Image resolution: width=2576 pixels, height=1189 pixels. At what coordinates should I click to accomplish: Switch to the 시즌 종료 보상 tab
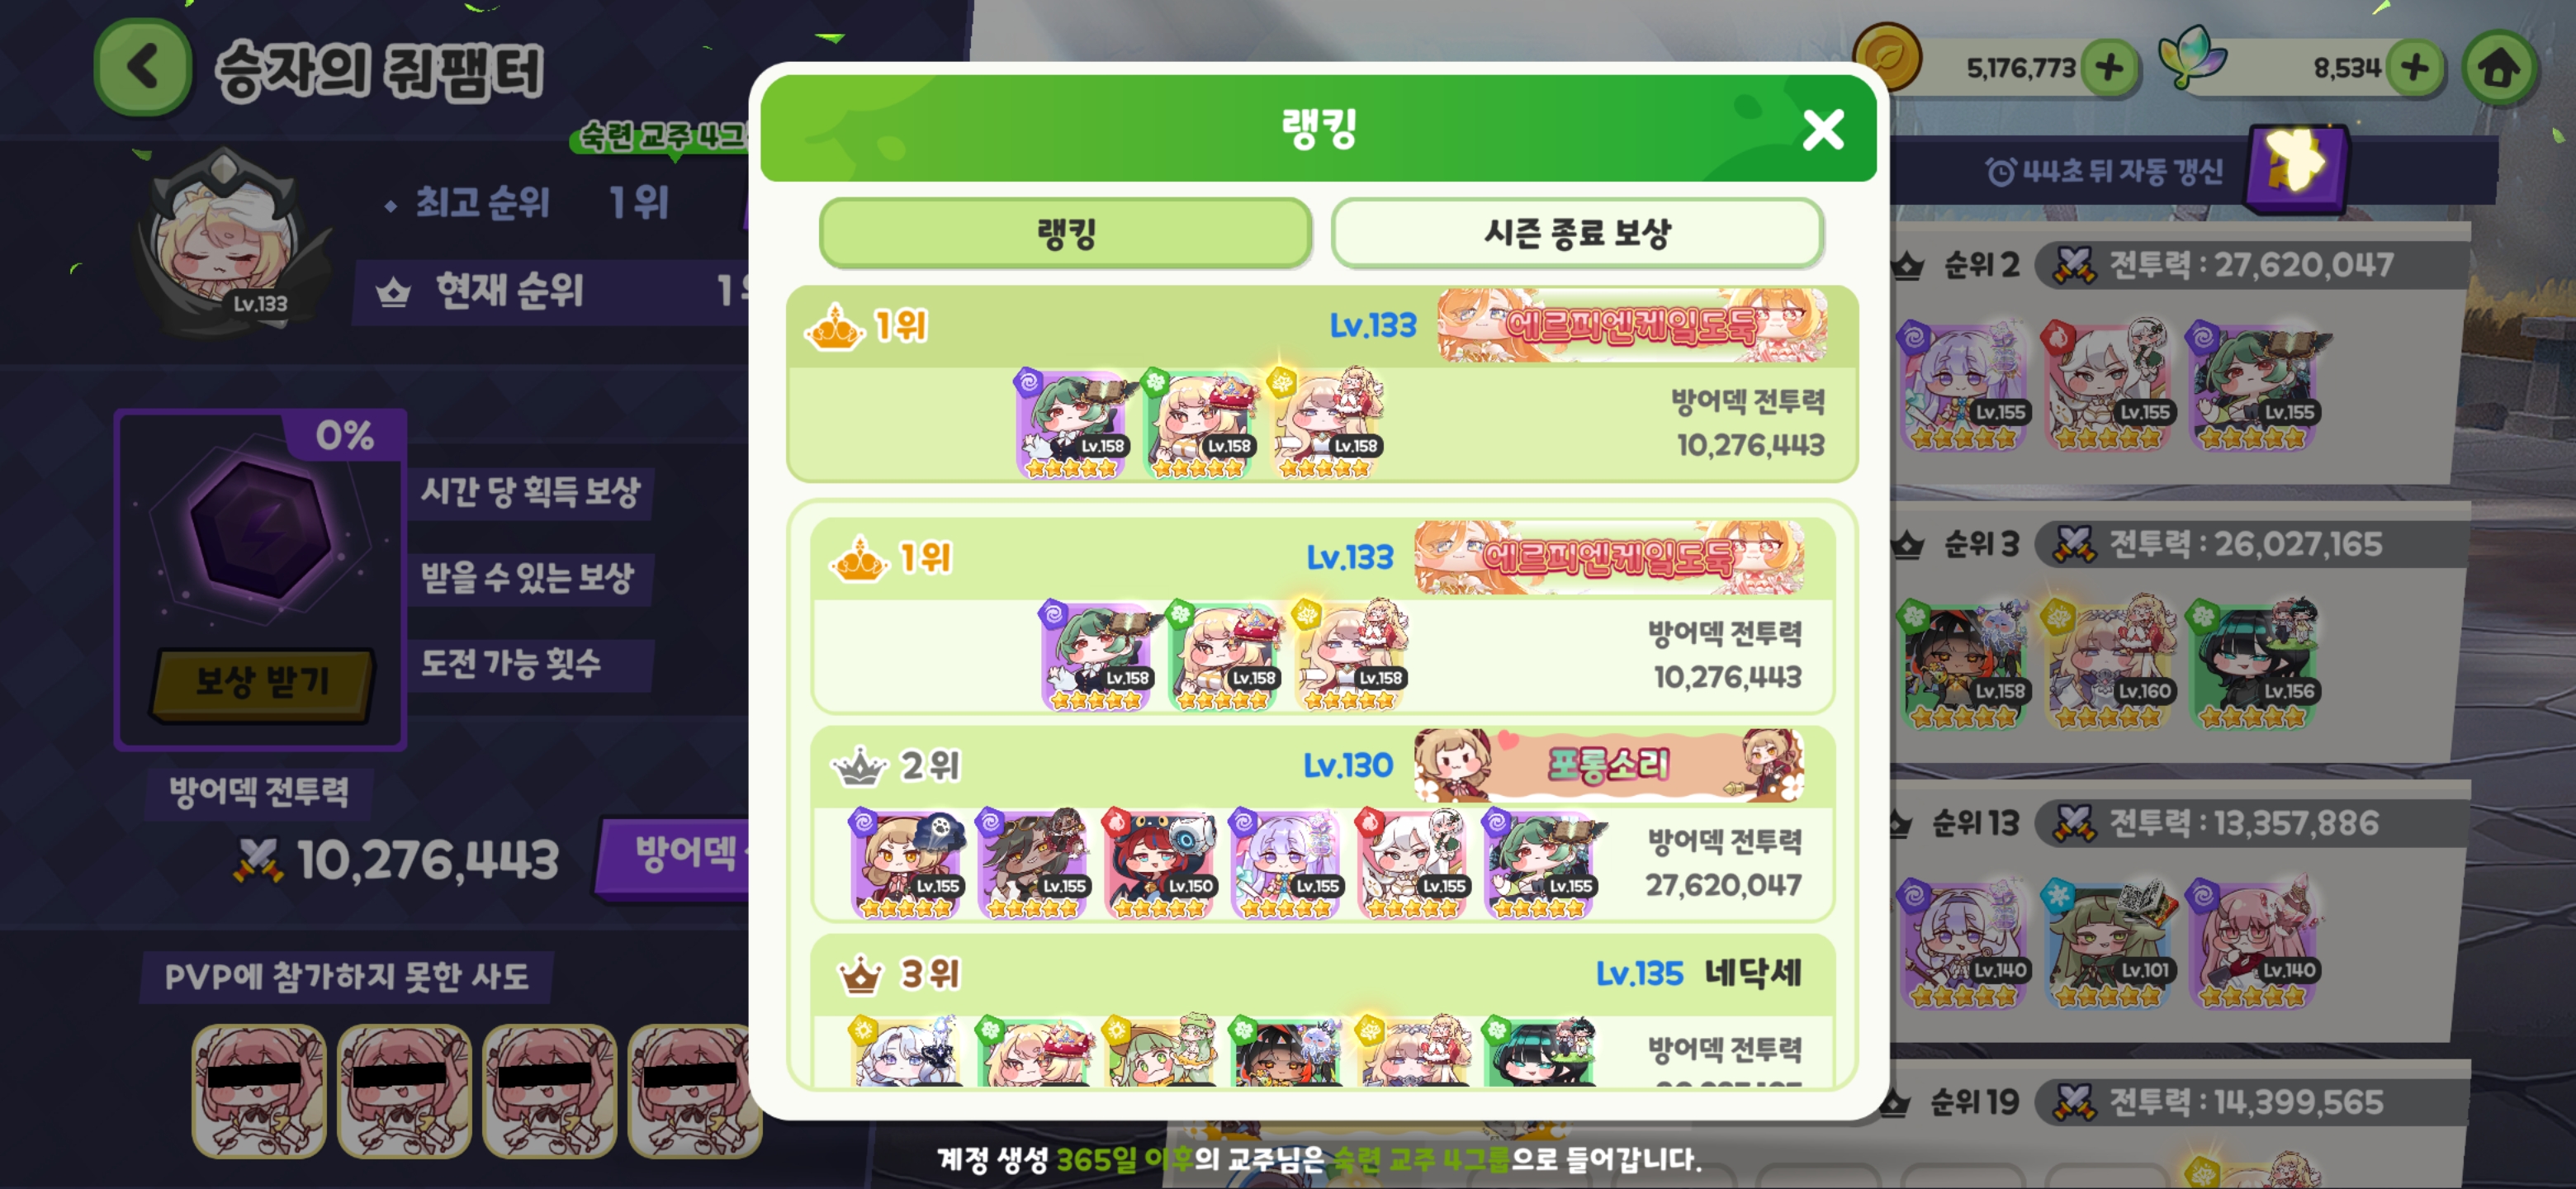(x=1577, y=233)
